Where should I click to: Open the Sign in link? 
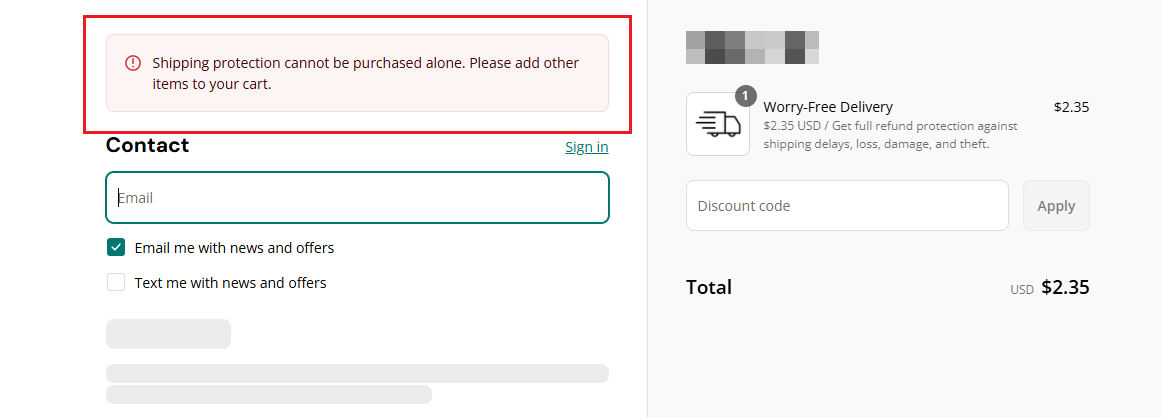point(586,147)
